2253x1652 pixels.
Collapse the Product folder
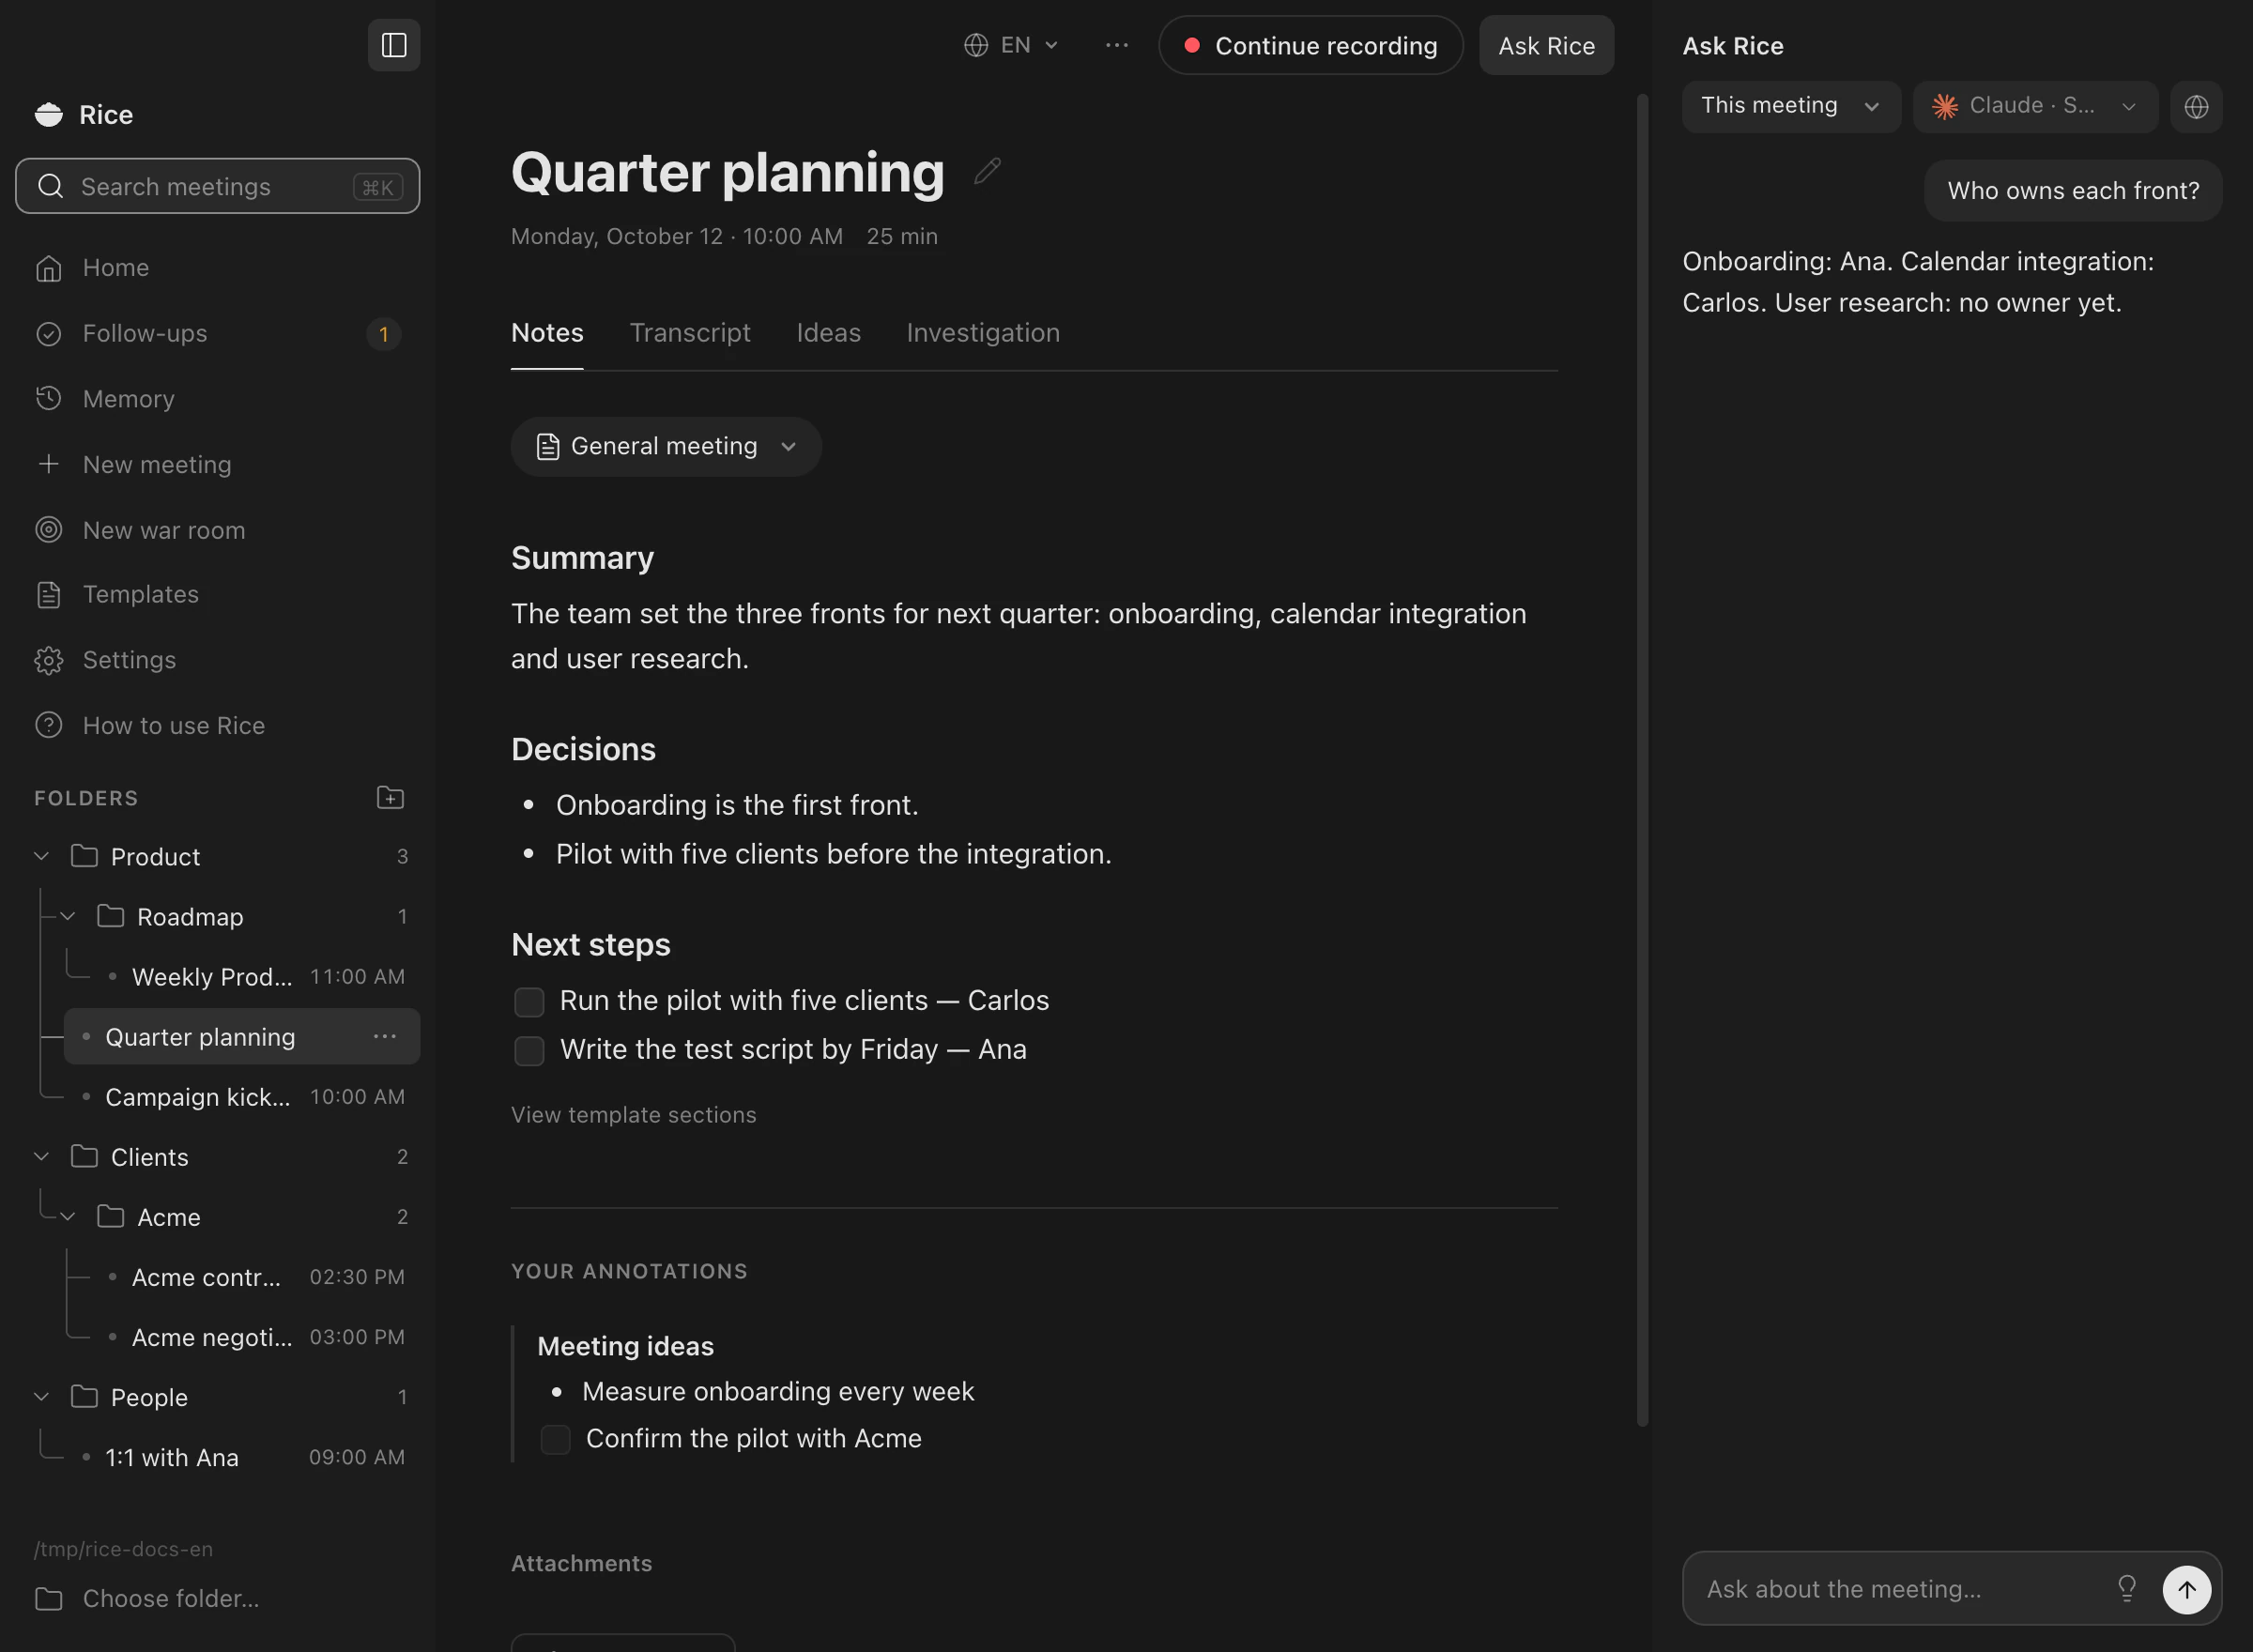point(42,856)
